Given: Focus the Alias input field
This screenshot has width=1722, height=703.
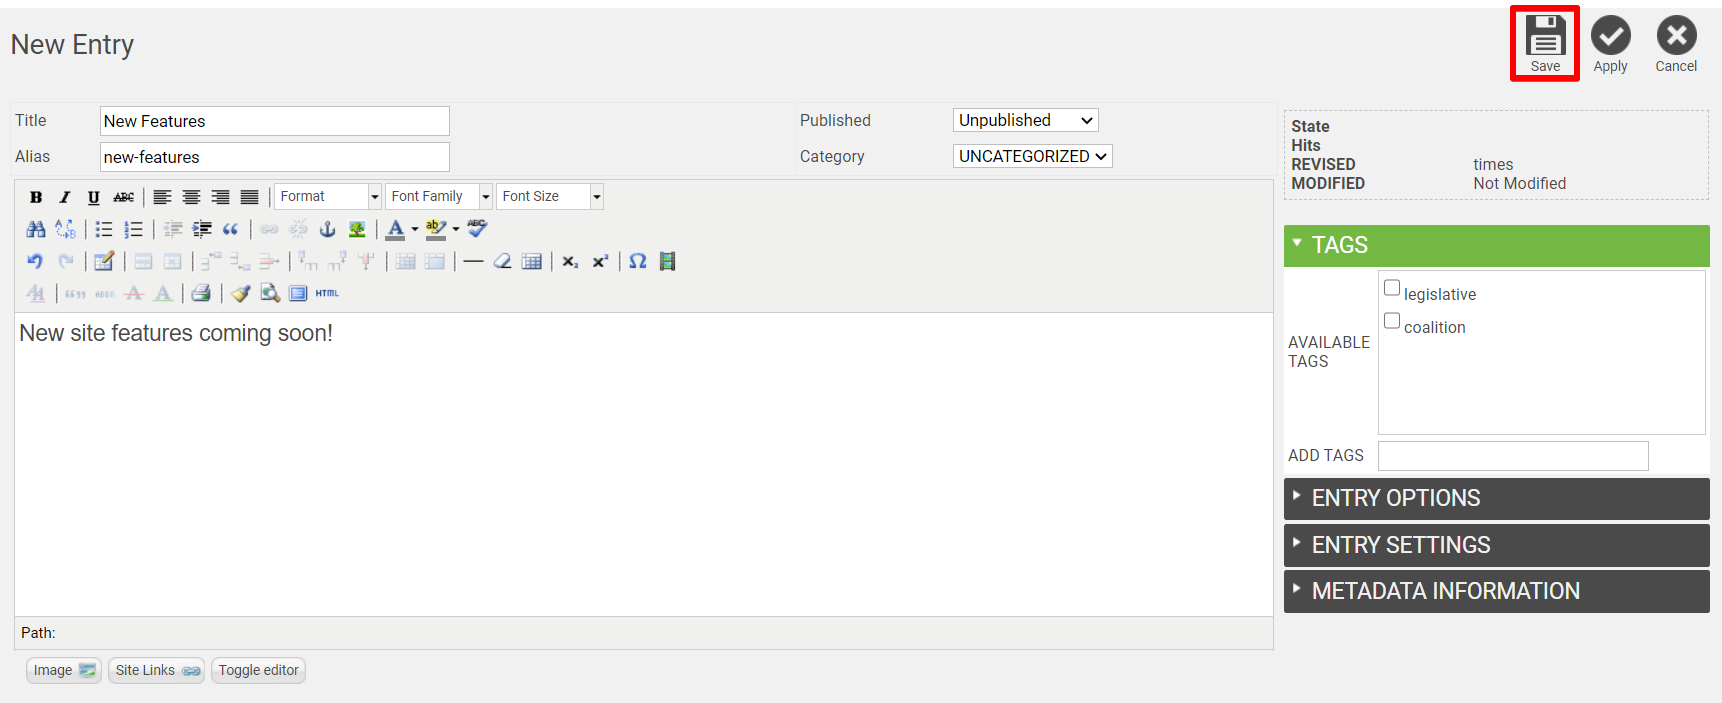Looking at the screenshot, I should (275, 157).
